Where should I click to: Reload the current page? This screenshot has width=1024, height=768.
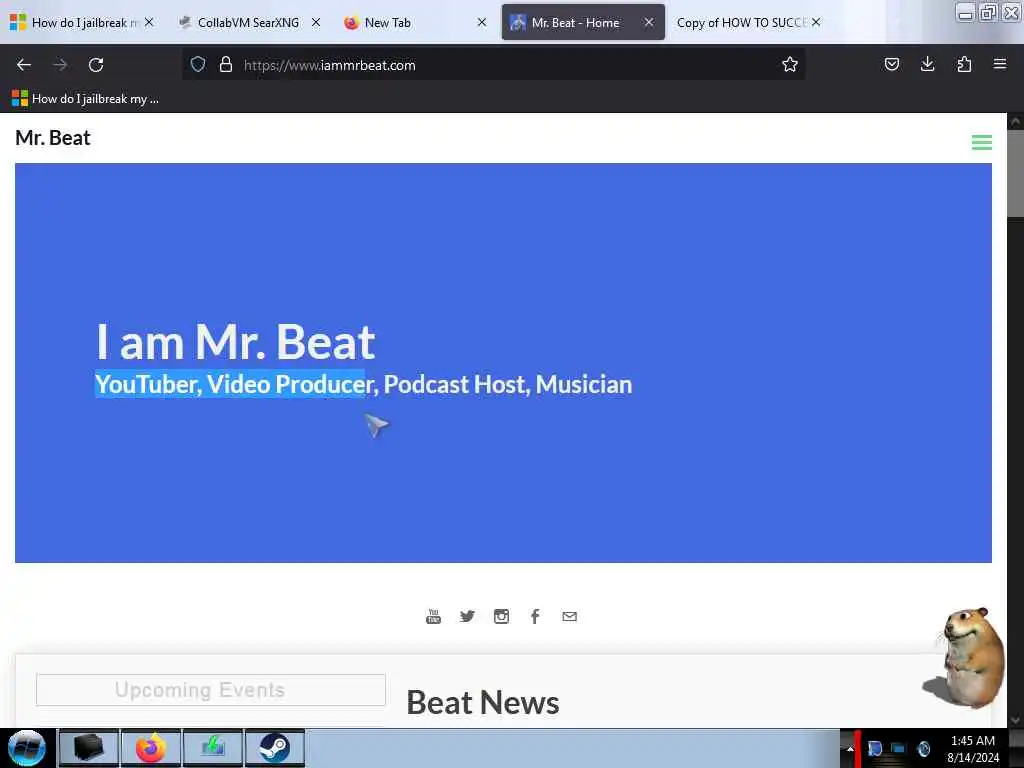click(x=96, y=65)
